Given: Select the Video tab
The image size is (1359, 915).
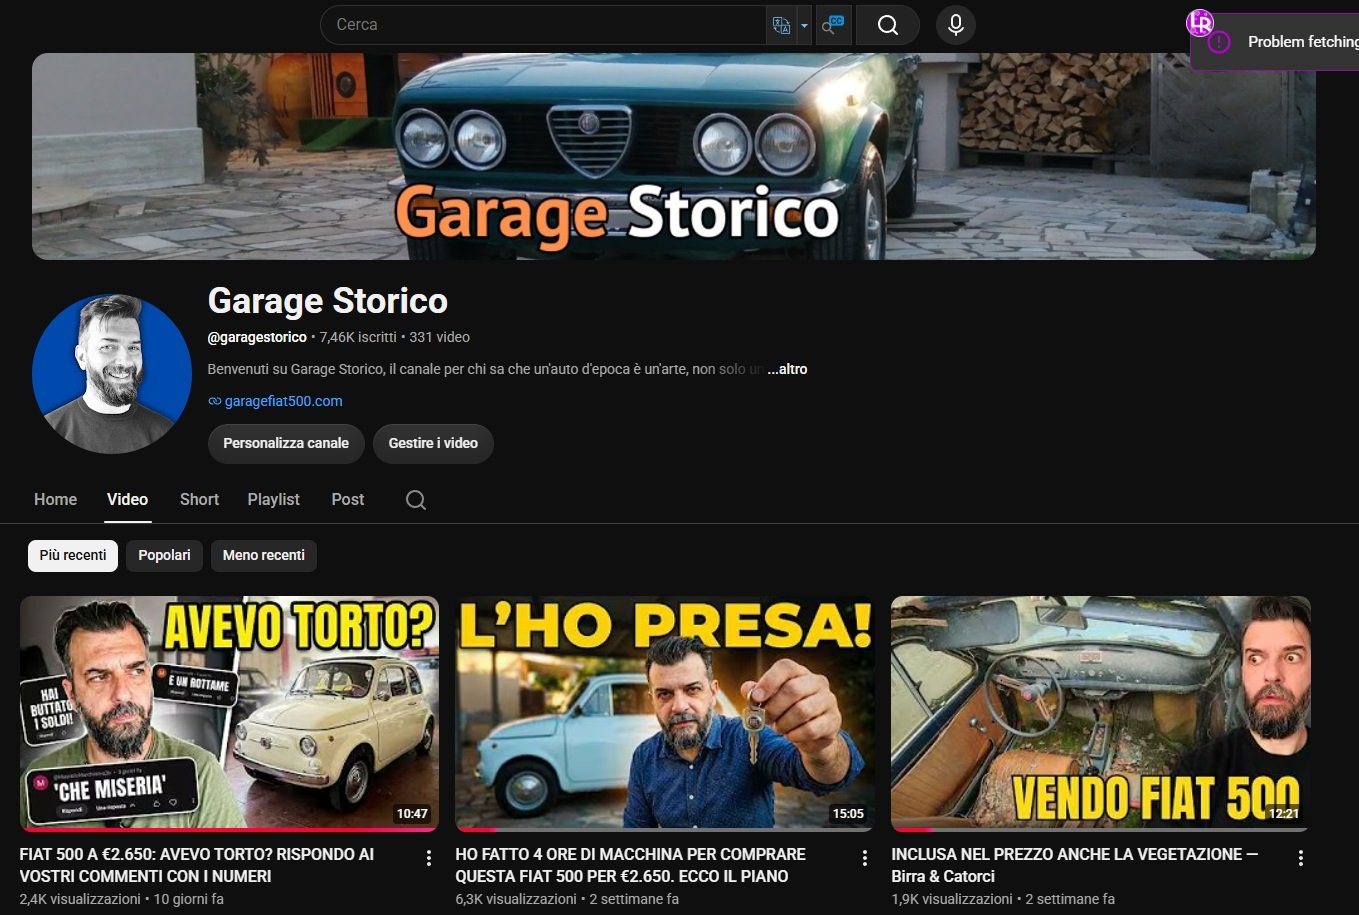Looking at the screenshot, I should pyautogui.click(x=128, y=499).
